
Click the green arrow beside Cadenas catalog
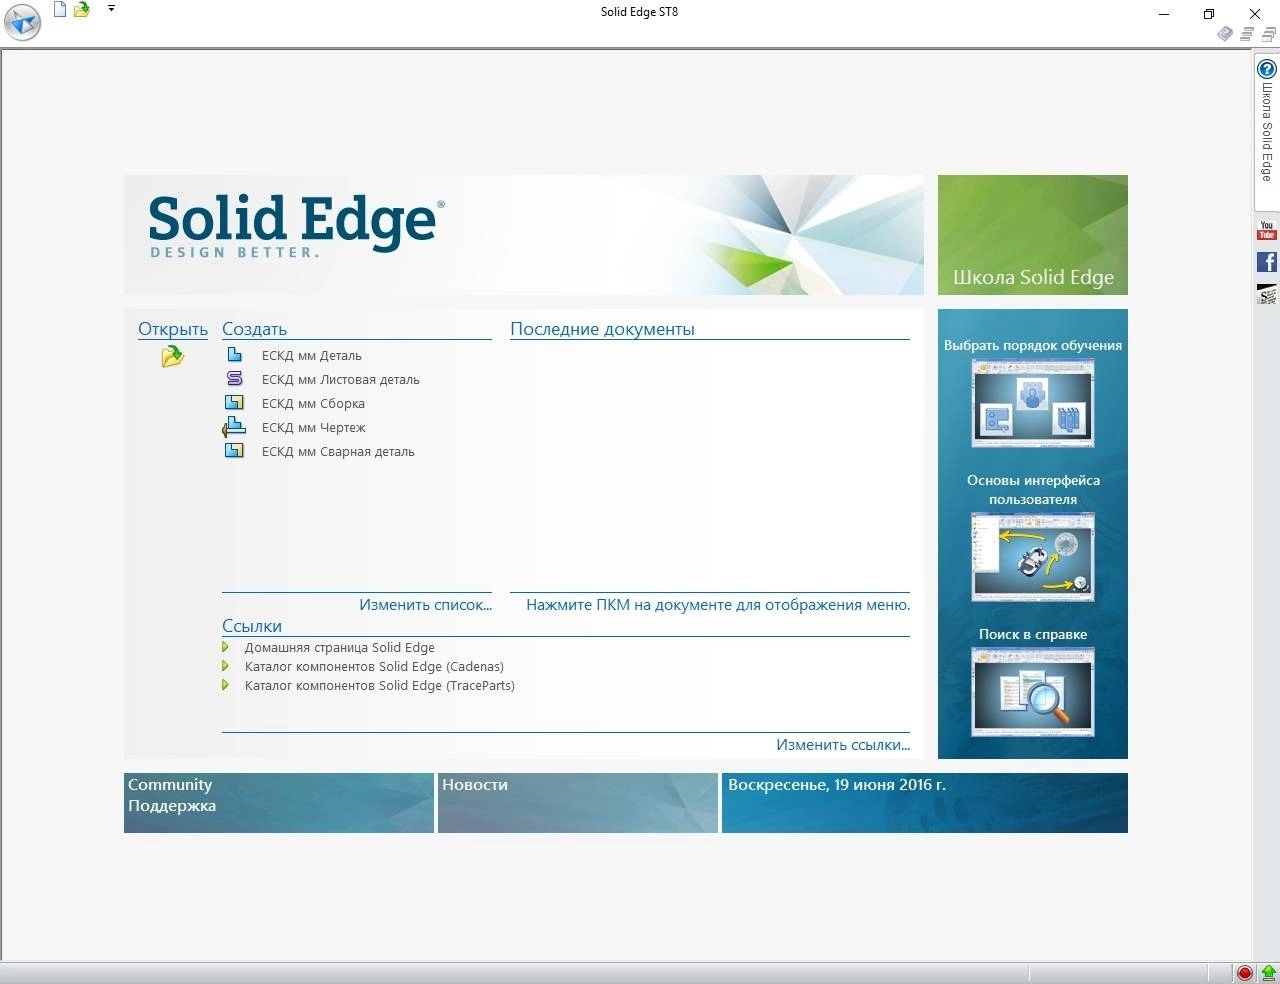click(x=226, y=666)
